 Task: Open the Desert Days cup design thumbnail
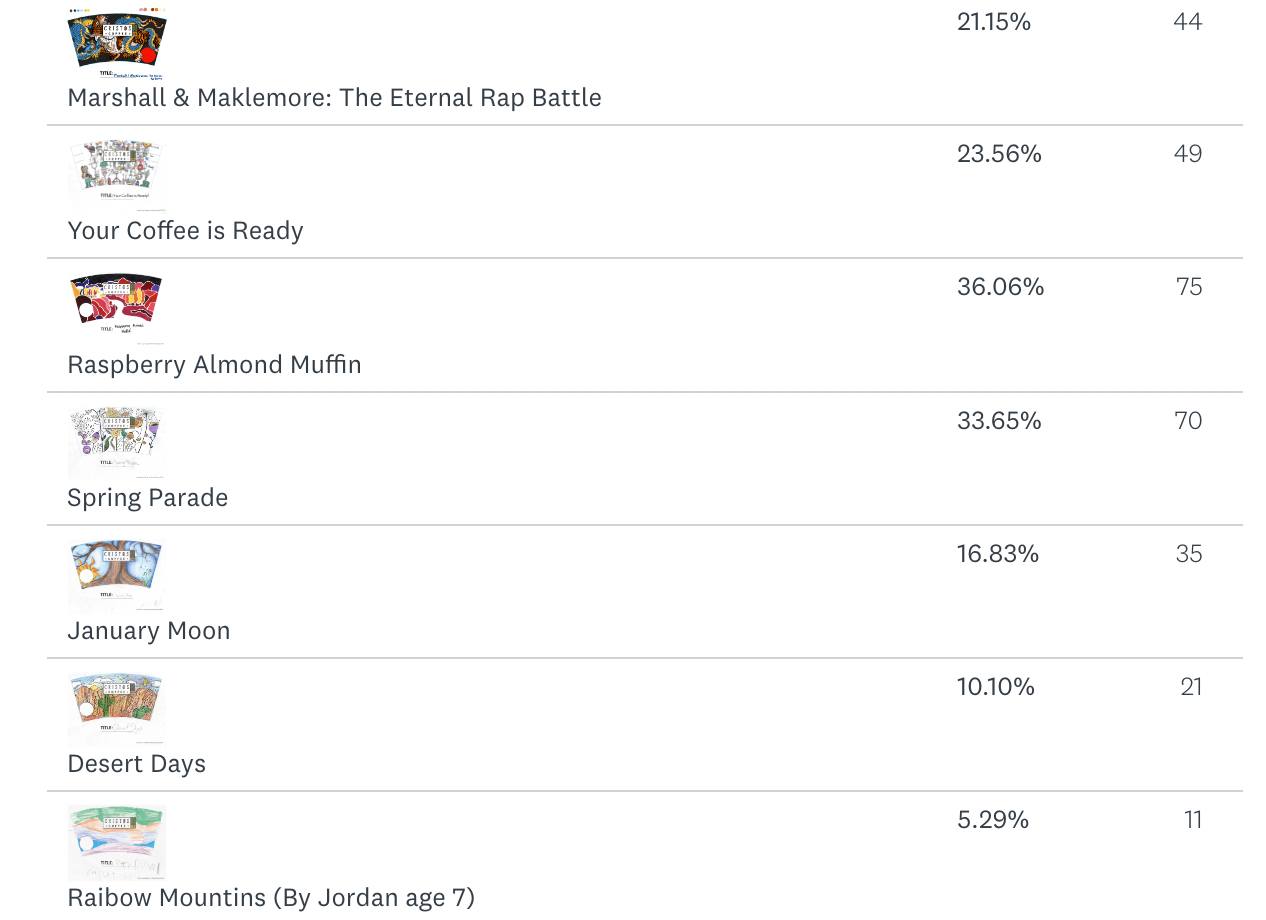click(x=116, y=708)
